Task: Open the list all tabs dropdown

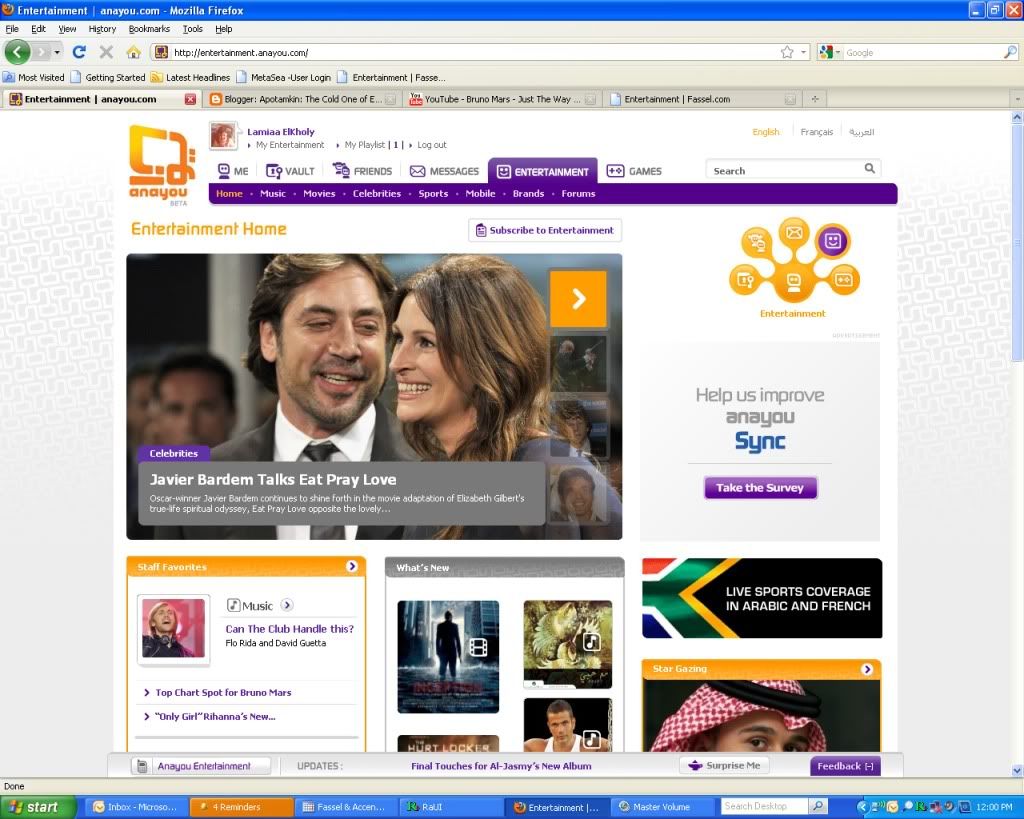Action: click(1017, 99)
